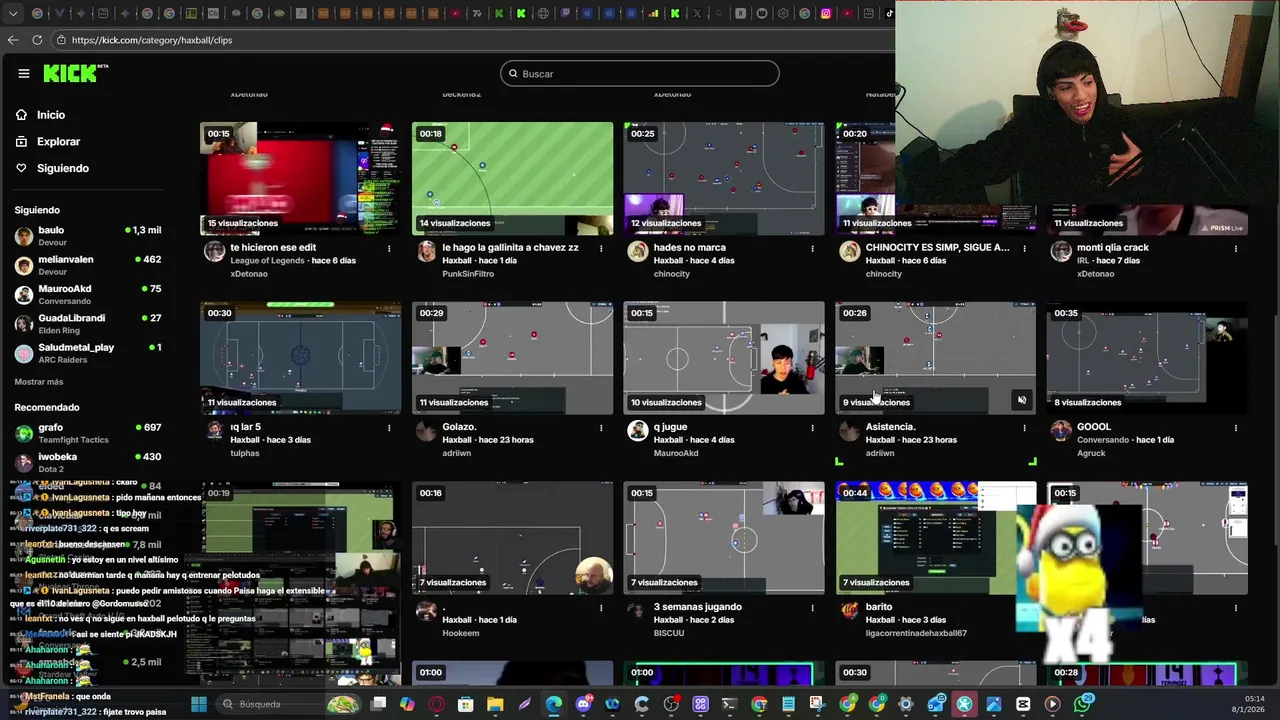Open grafo recommended channel
This screenshot has width=1280, height=720.
click(88, 433)
